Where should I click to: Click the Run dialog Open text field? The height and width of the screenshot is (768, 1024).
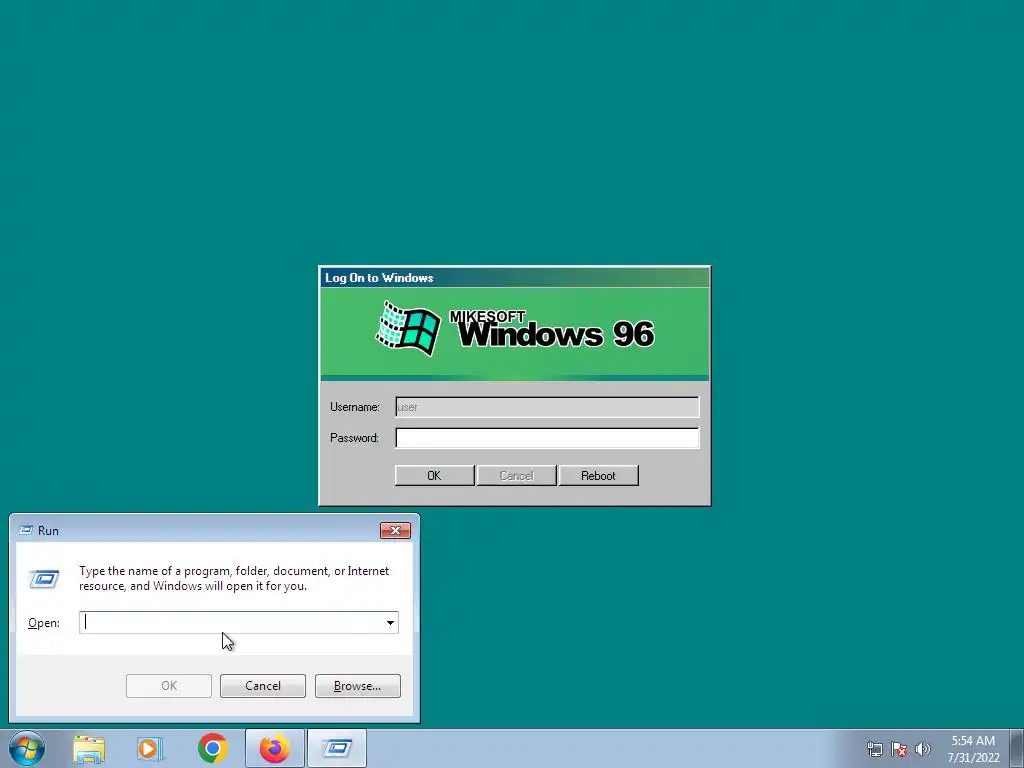tap(231, 622)
